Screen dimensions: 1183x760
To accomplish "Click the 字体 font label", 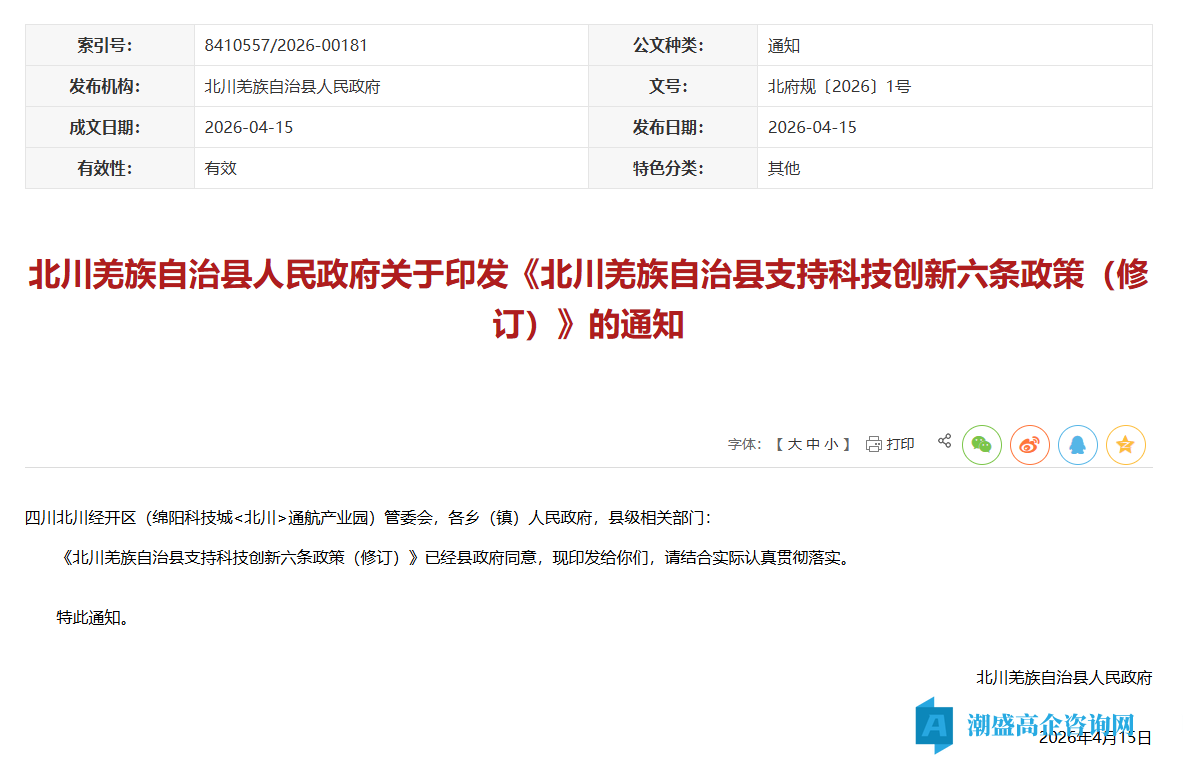I will [744, 445].
